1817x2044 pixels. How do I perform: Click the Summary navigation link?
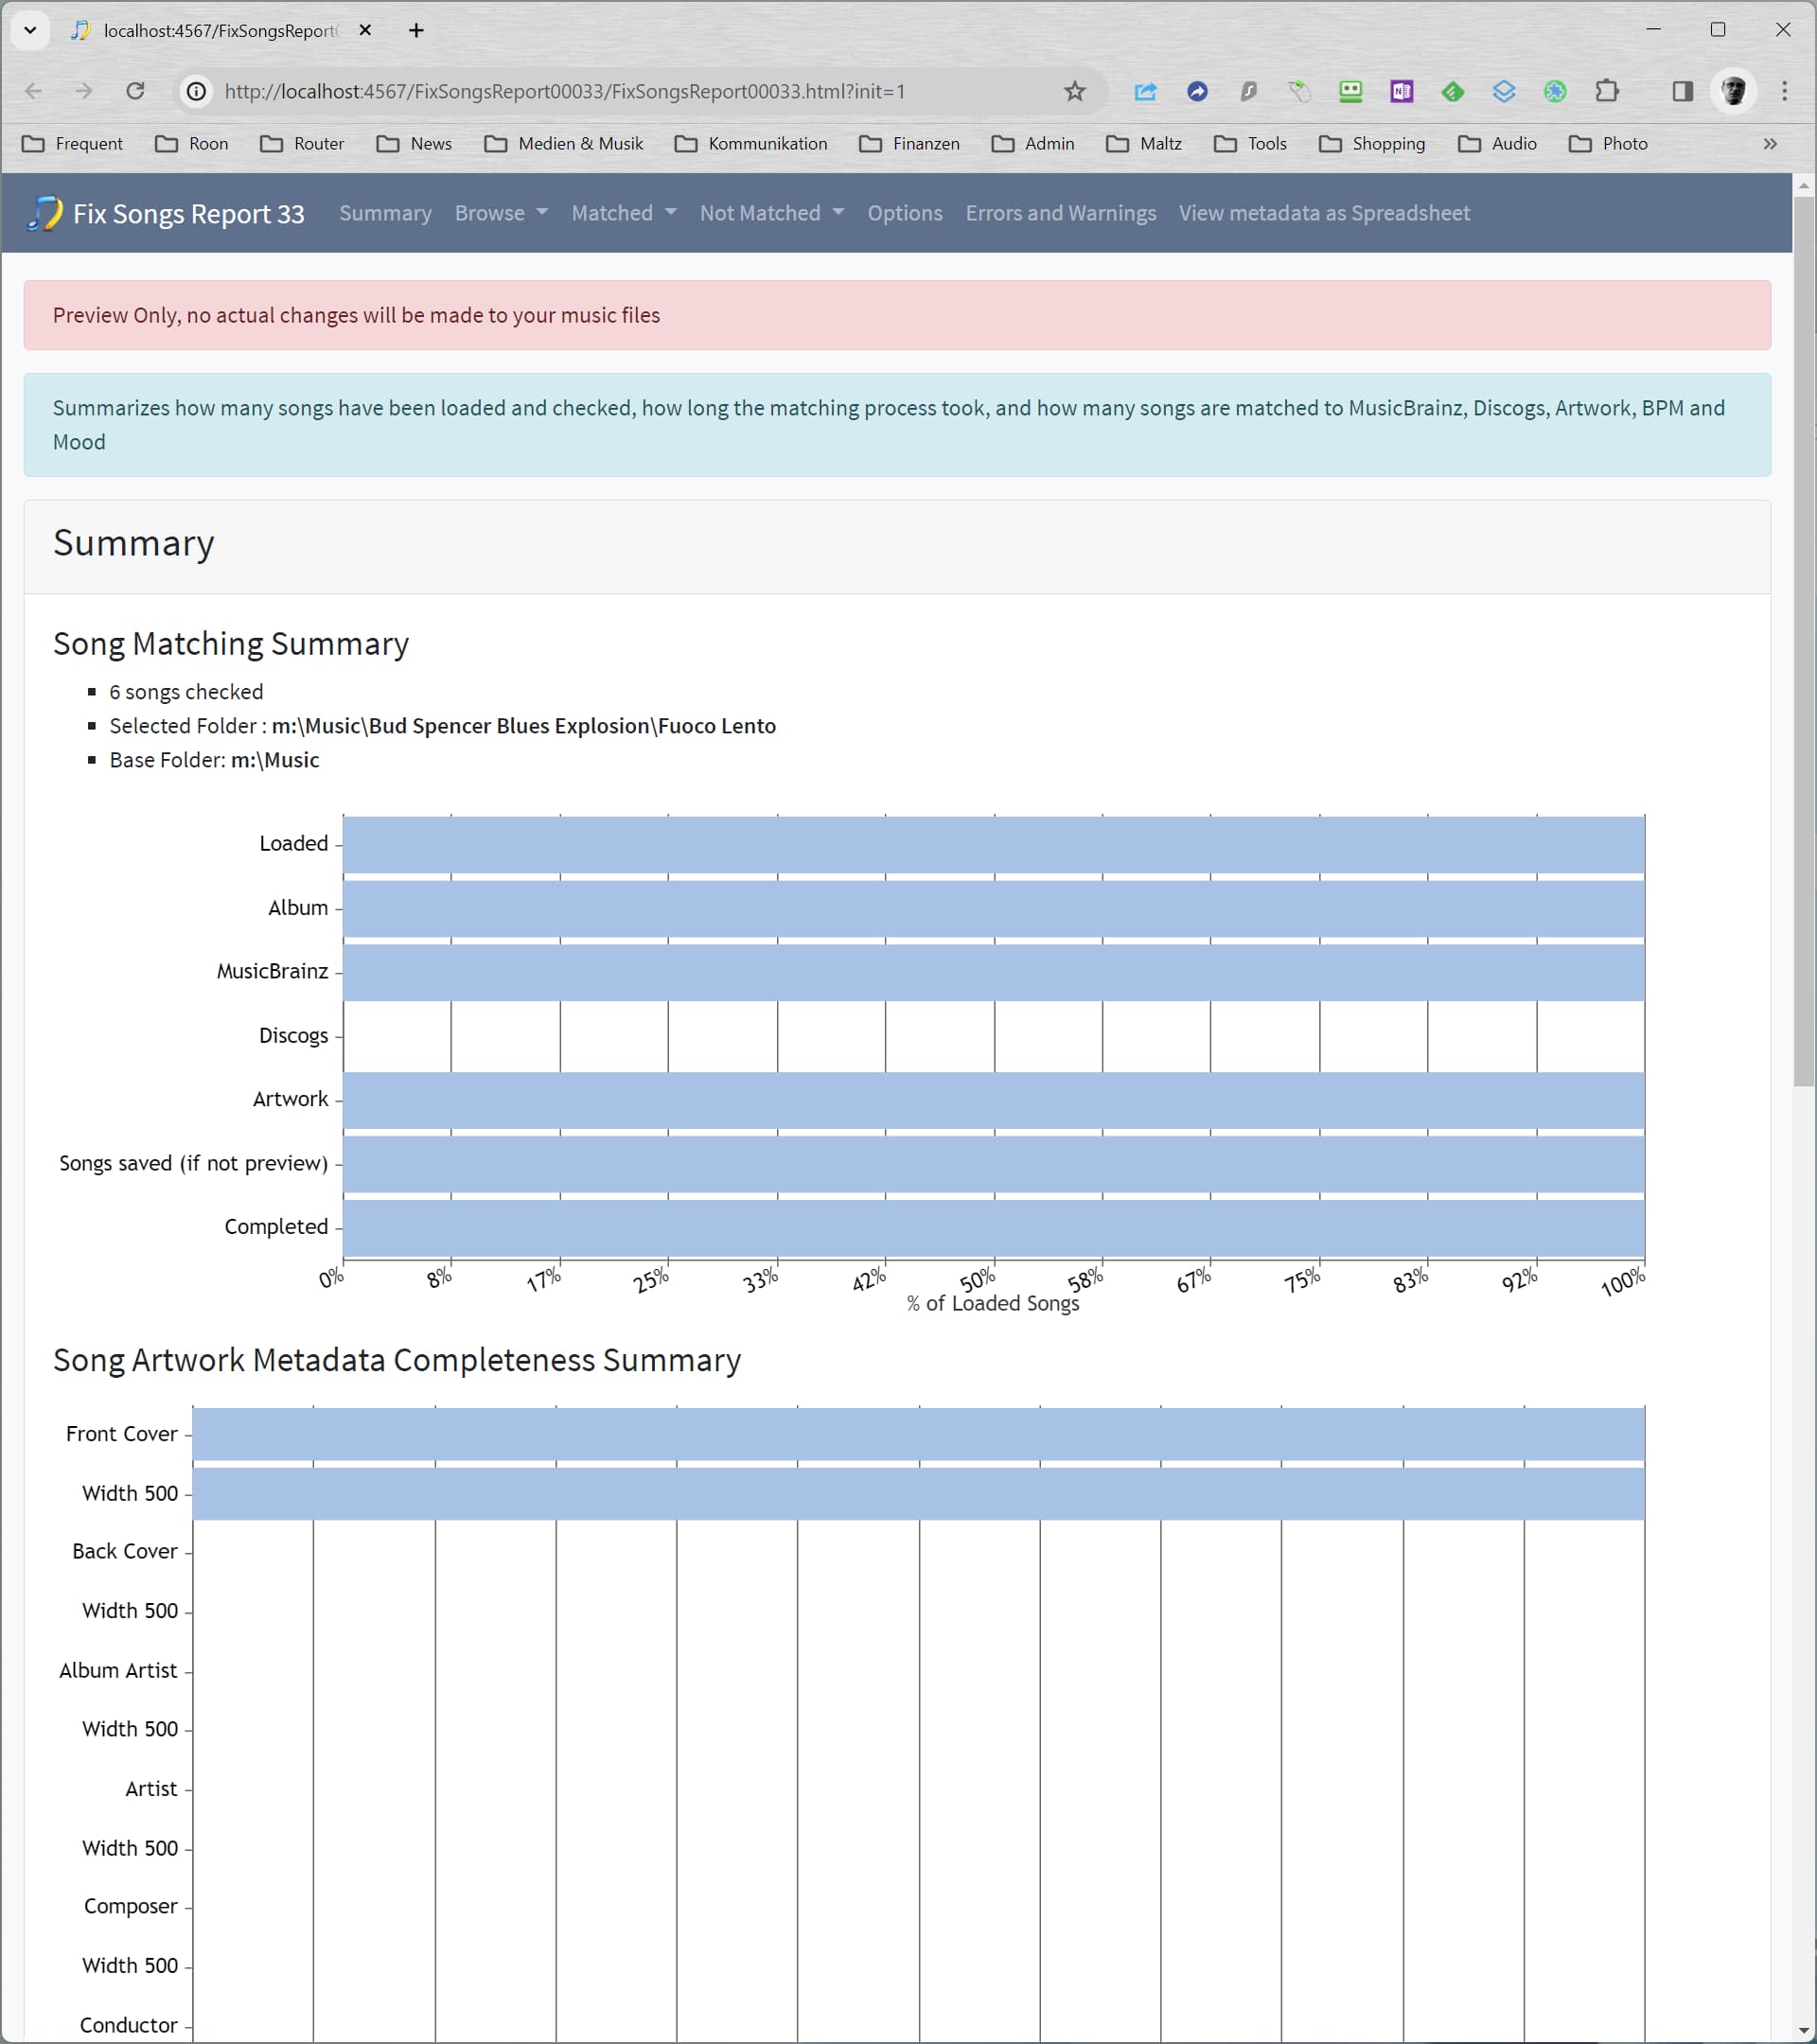(x=385, y=213)
